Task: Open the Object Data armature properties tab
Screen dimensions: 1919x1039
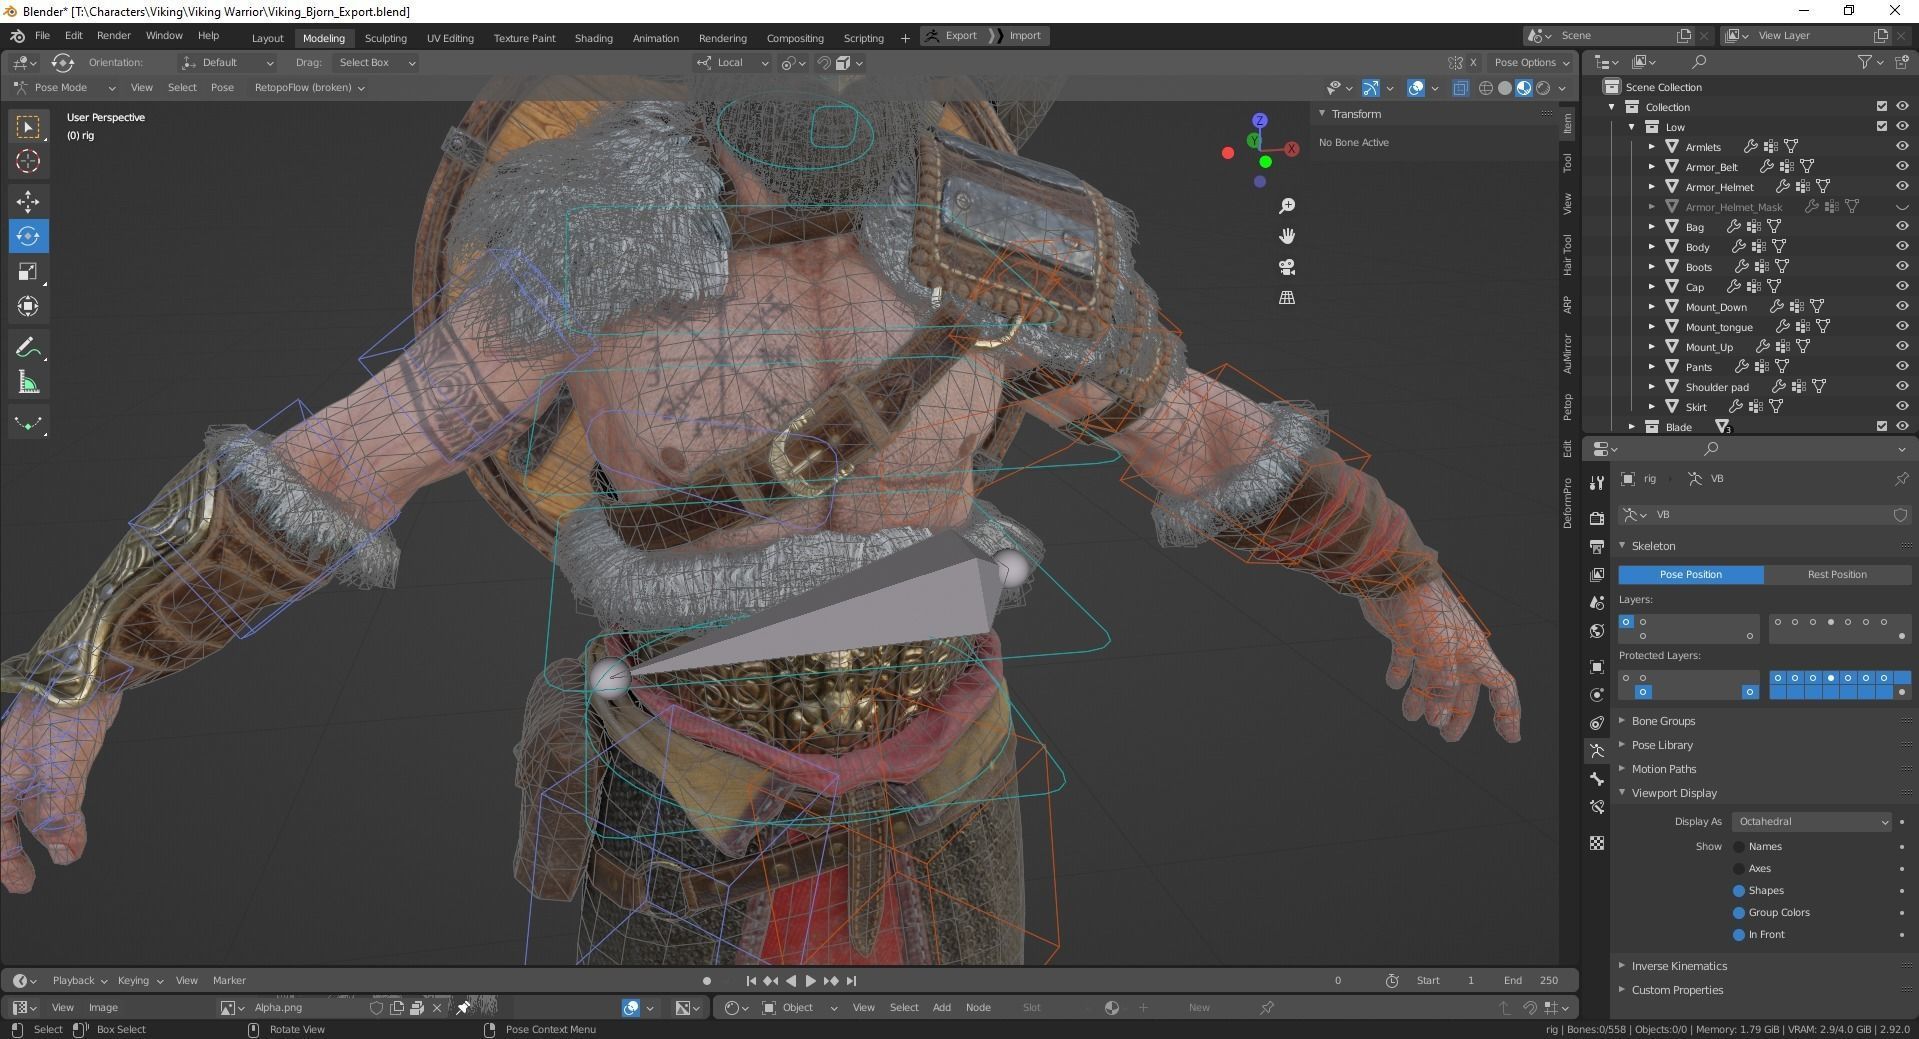Action: (1597, 750)
